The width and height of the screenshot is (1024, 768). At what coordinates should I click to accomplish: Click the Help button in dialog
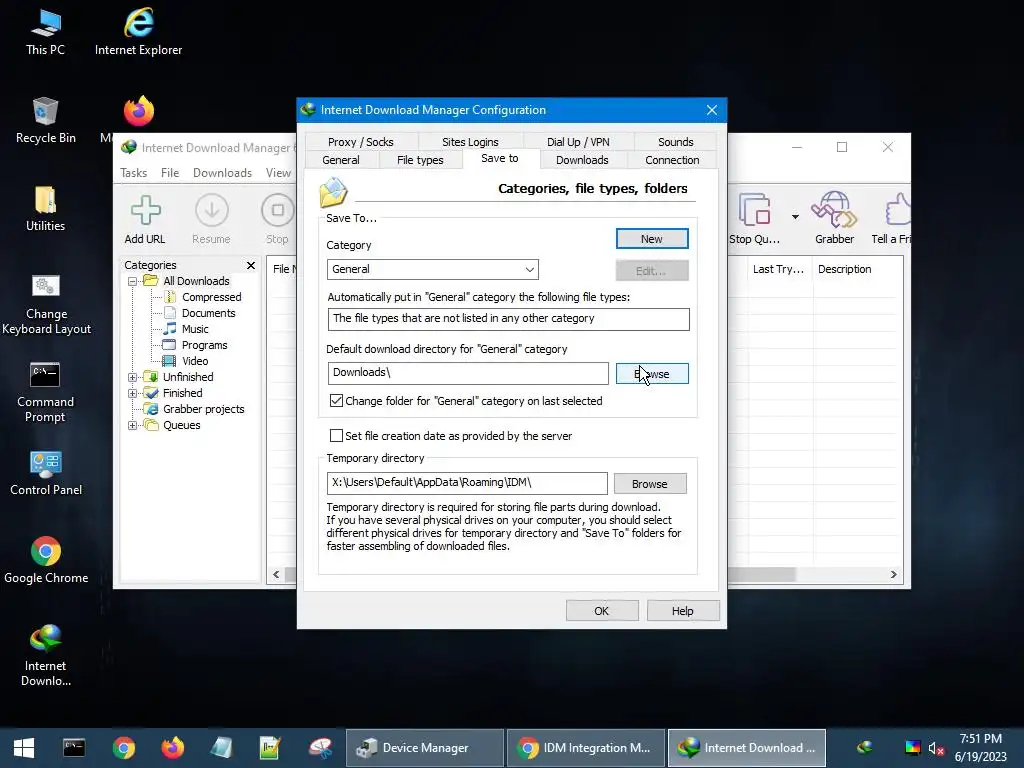coord(682,611)
